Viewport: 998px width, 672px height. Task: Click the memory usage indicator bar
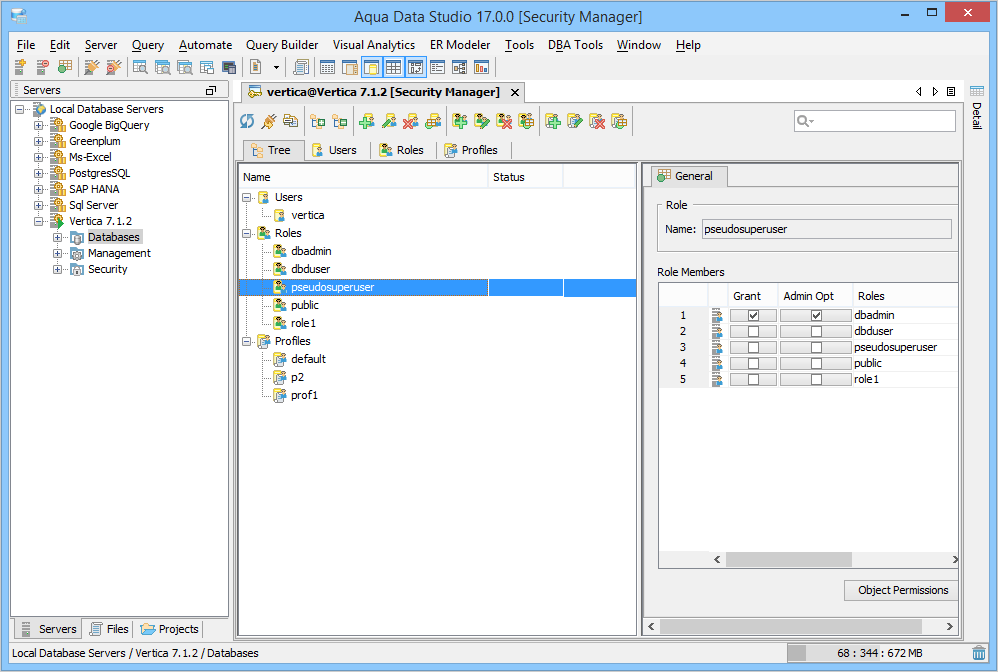(878, 653)
